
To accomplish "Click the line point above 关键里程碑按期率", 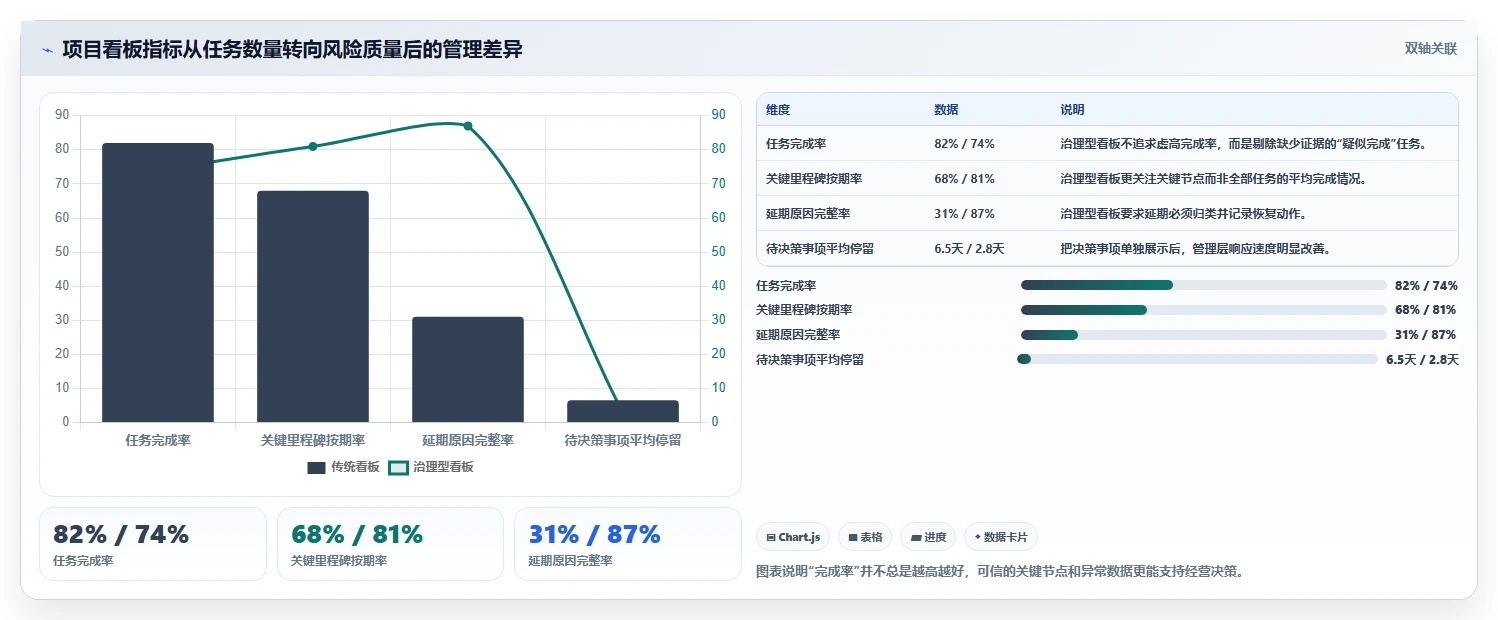I will pos(313,146).
